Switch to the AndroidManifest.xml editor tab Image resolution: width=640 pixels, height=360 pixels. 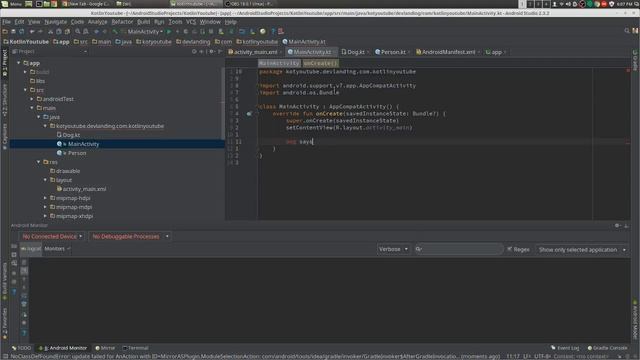(x=448, y=52)
